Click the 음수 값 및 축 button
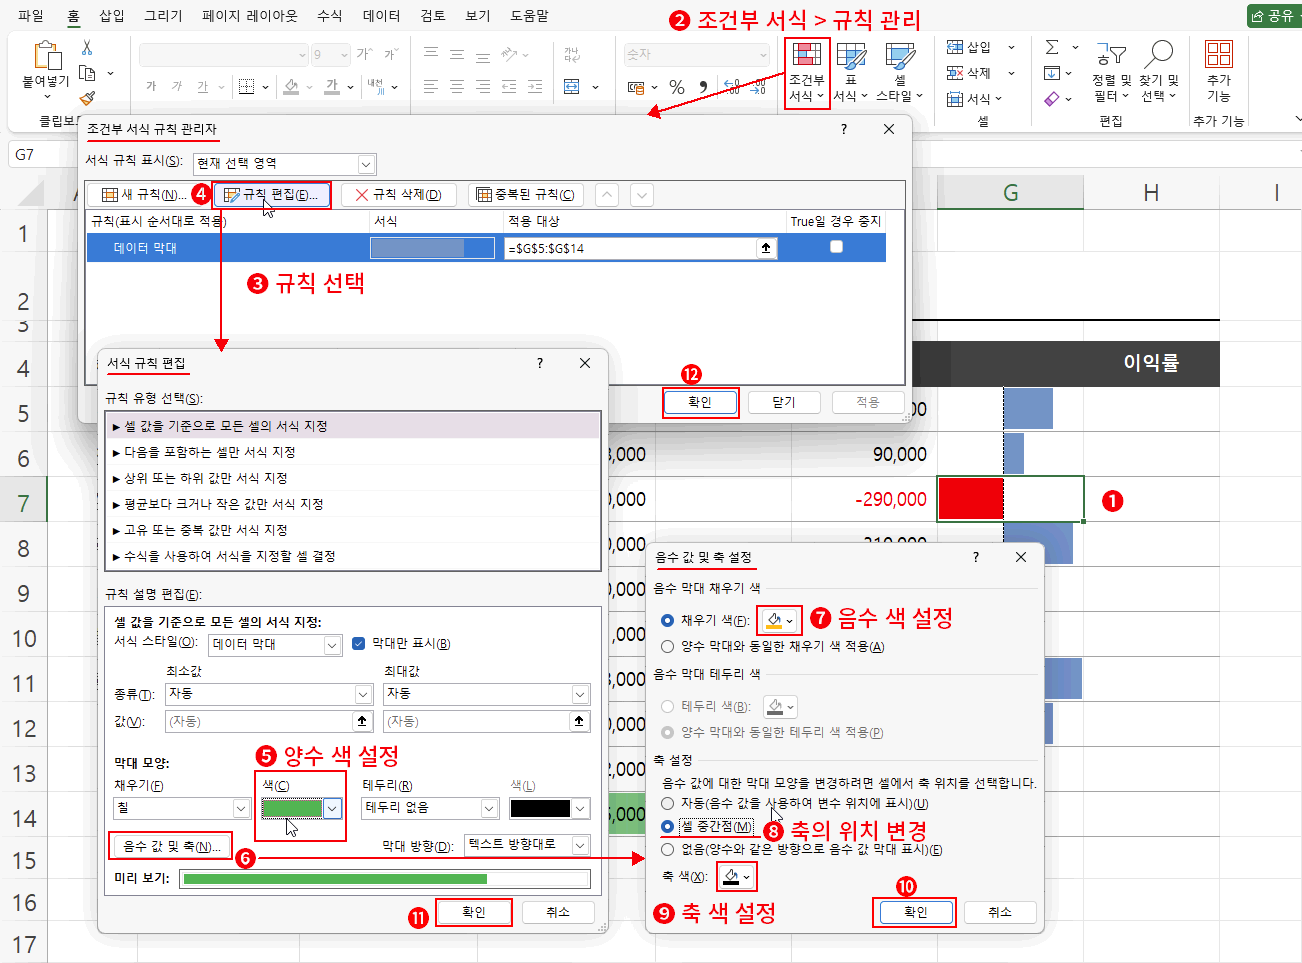This screenshot has width=1302, height=963. point(171,846)
